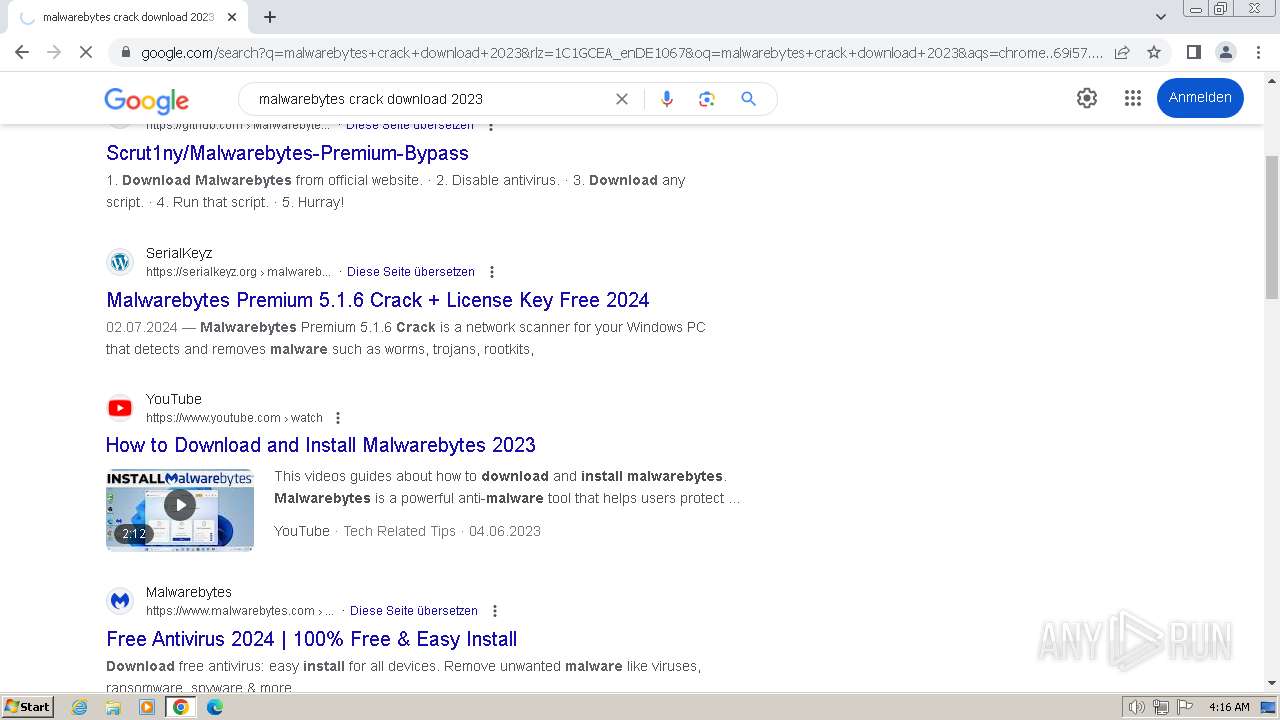Image resolution: width=1280 pixels, height=720 pixels.
Task: Click the blue search magnifier icon
Action: pyautogui.click(x=748, y=99)
